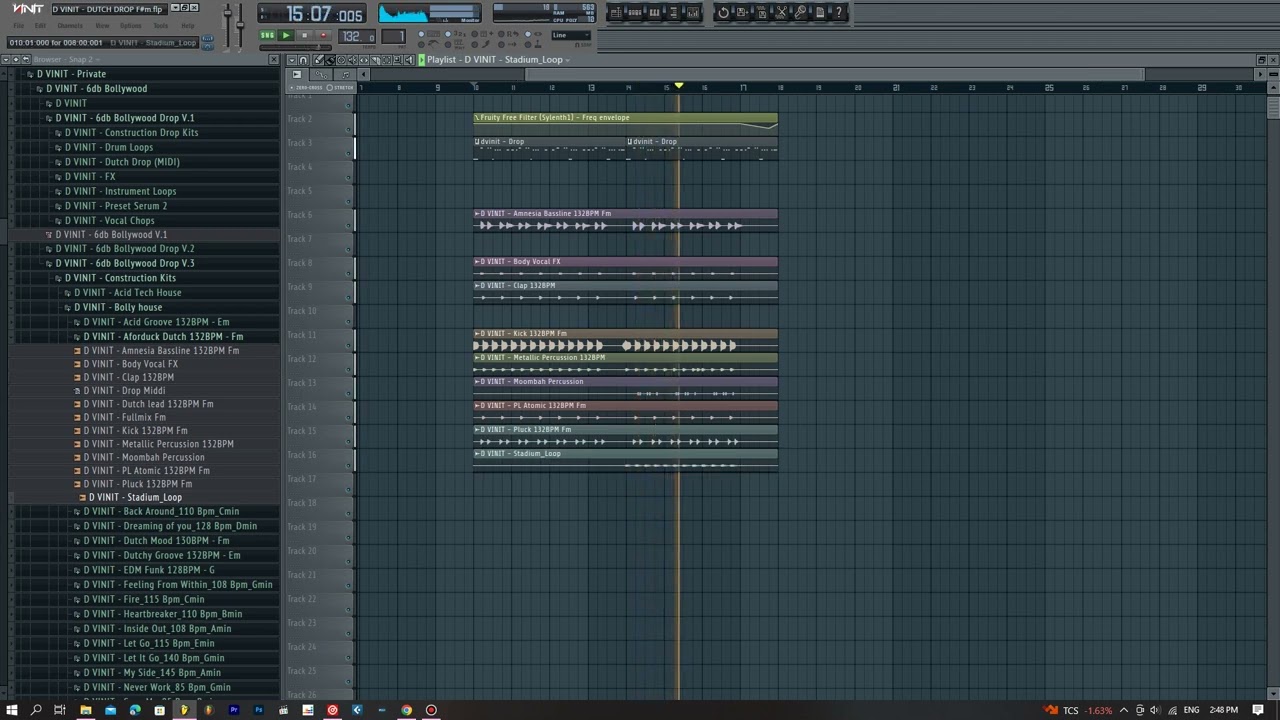Click the master pitch slider
This screenshot has height=720, width=1280.
[x=241, y=25]
